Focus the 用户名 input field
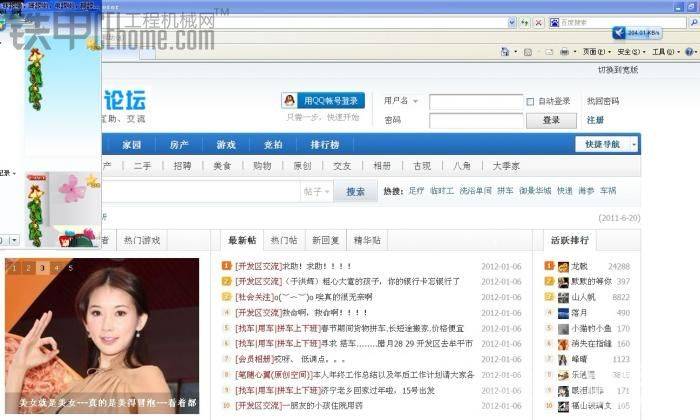 click(476, 101)
